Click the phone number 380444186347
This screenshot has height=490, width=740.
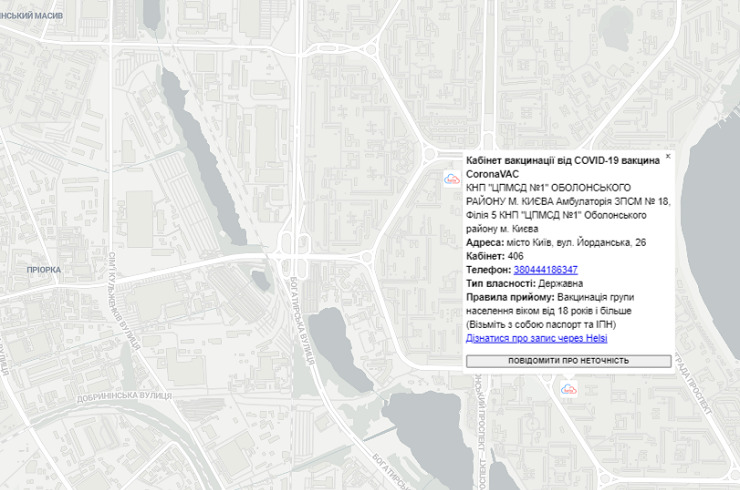point(545,270)
